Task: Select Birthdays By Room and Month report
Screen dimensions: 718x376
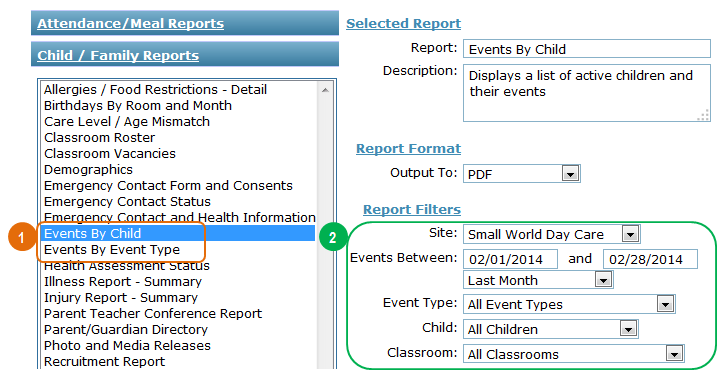Action: [138, 105]
